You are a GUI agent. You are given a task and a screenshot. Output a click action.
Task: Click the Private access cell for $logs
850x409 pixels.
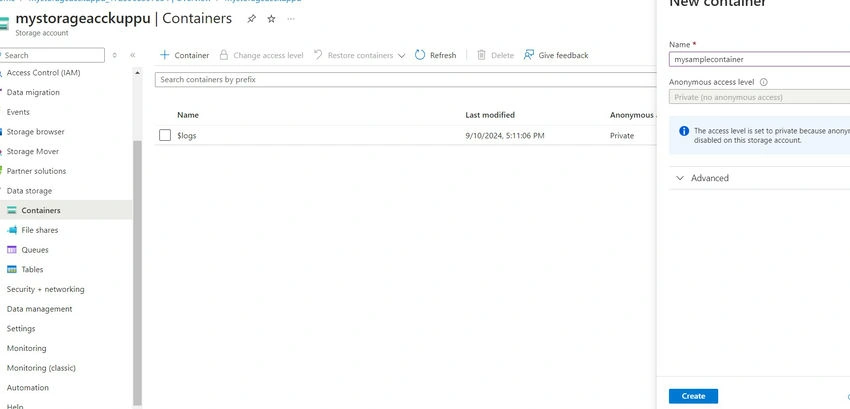(622, 136)
